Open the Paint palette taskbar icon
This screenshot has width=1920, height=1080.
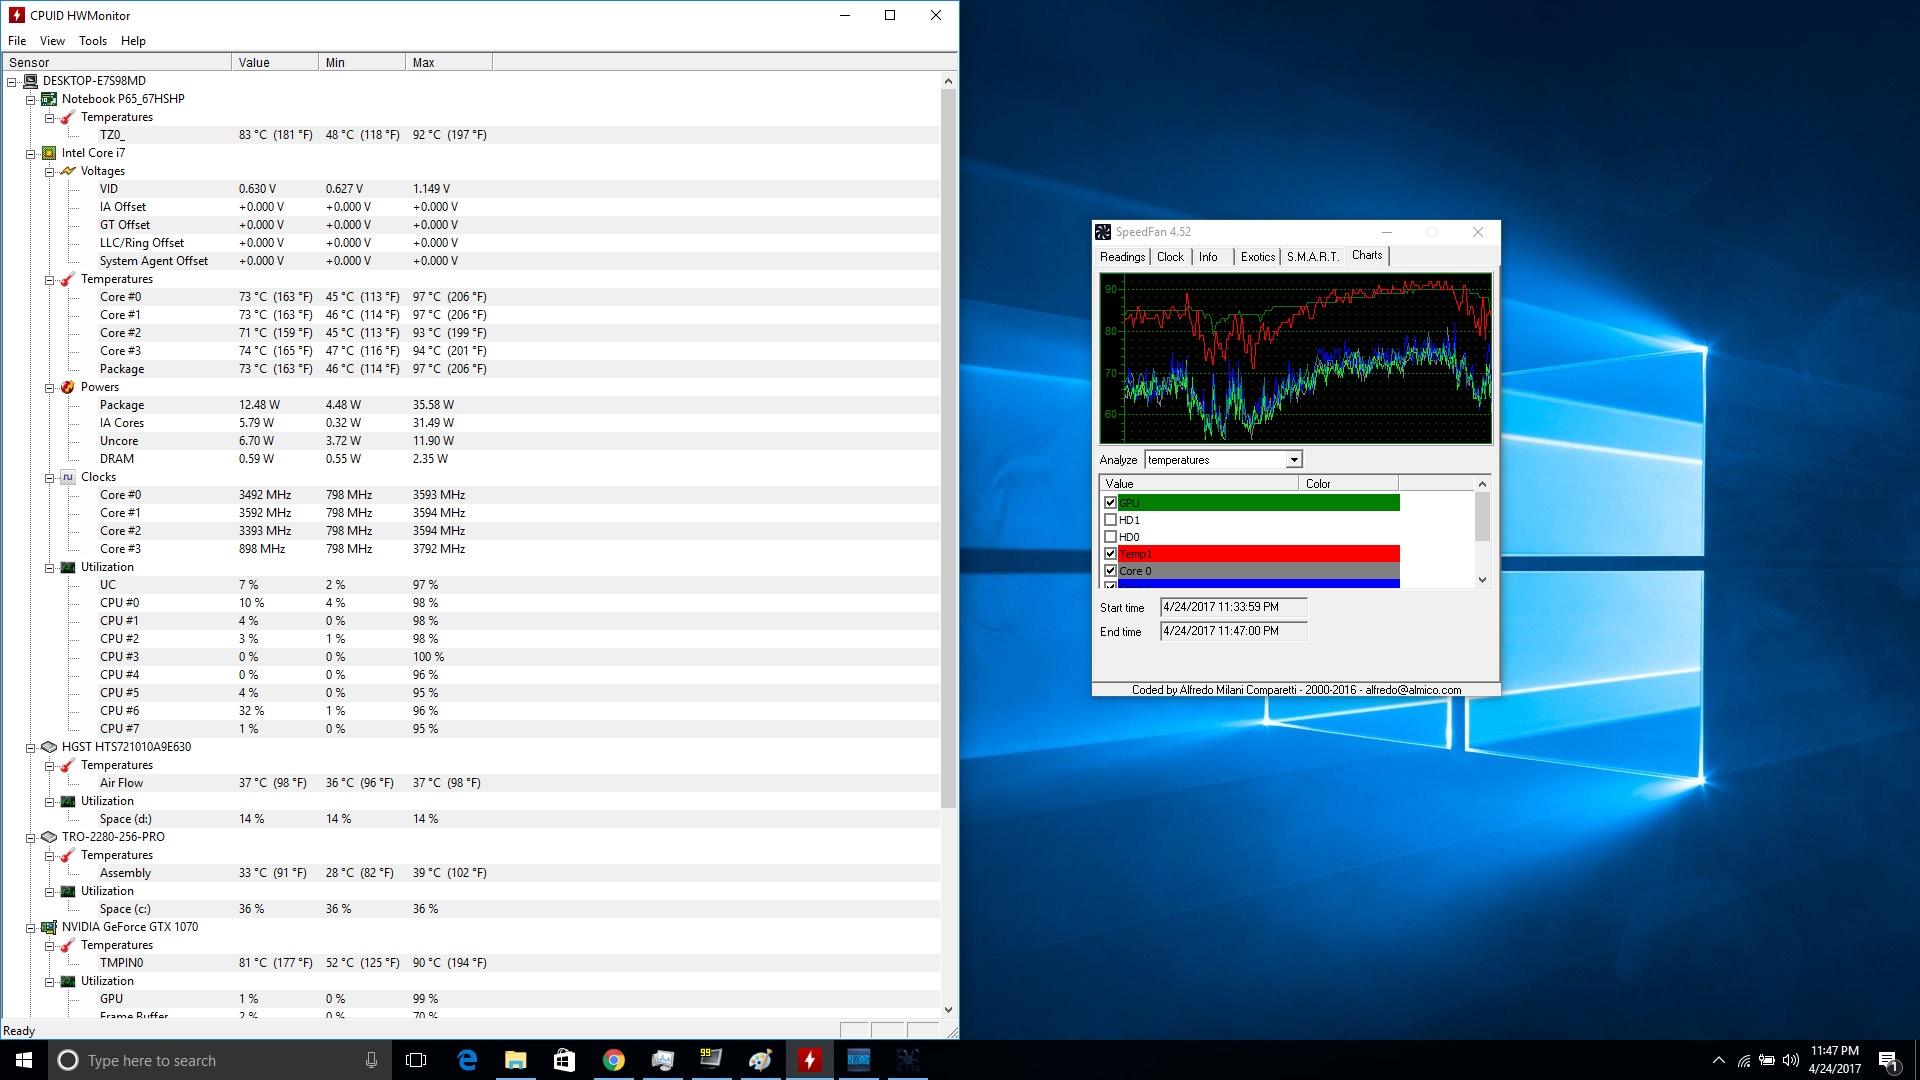pyautogui.click(x=760, y=1060)
